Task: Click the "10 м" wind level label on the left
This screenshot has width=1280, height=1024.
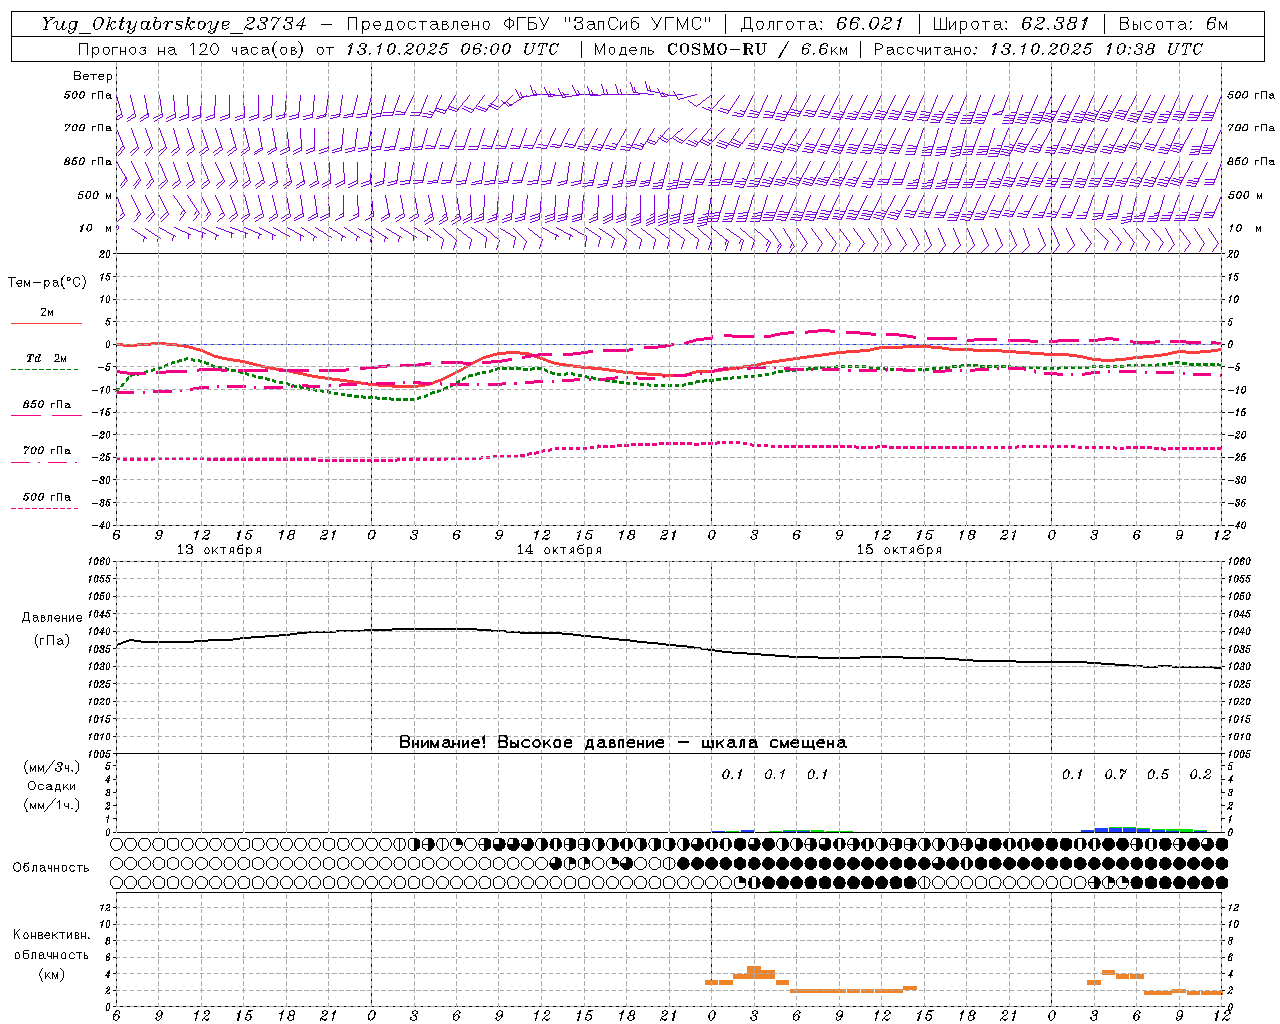Action: 97,229
